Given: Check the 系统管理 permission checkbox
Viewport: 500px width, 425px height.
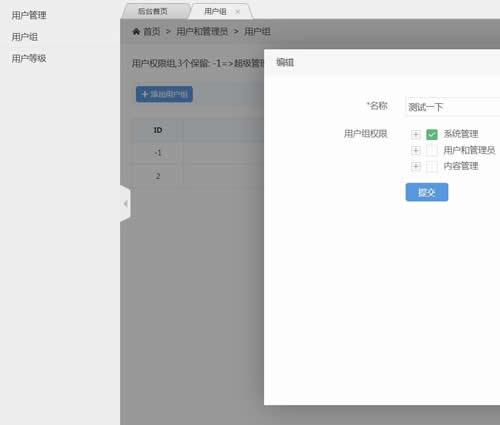Looking at the screenshot, I should [432, 134].
